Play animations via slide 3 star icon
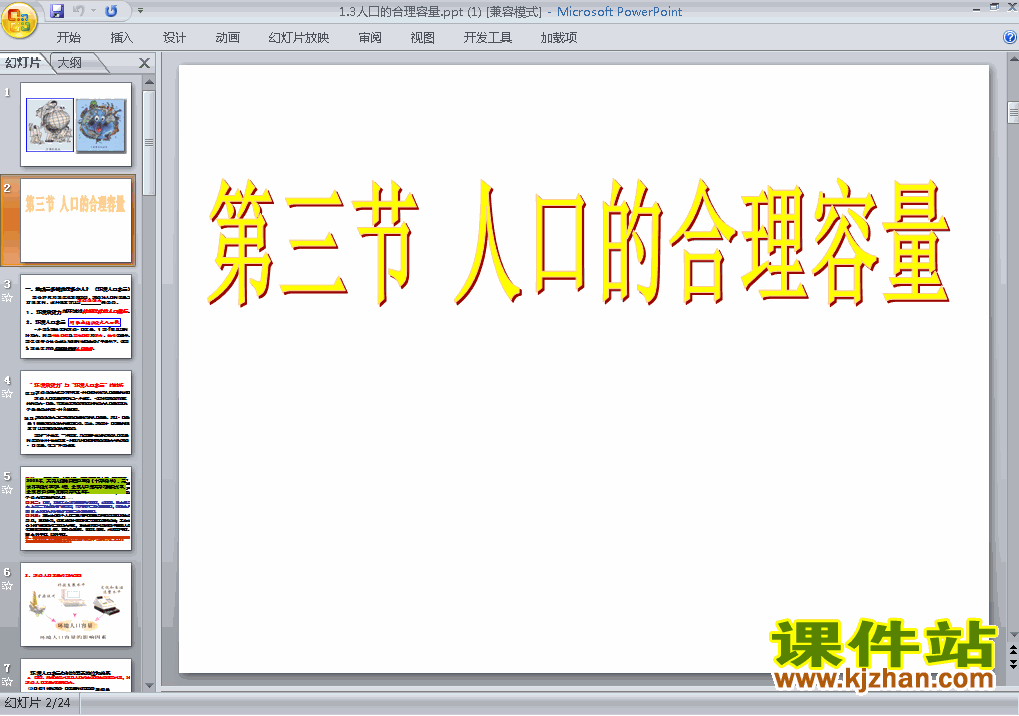Screen dimensions: 1019x716 [x=8, y=298]
